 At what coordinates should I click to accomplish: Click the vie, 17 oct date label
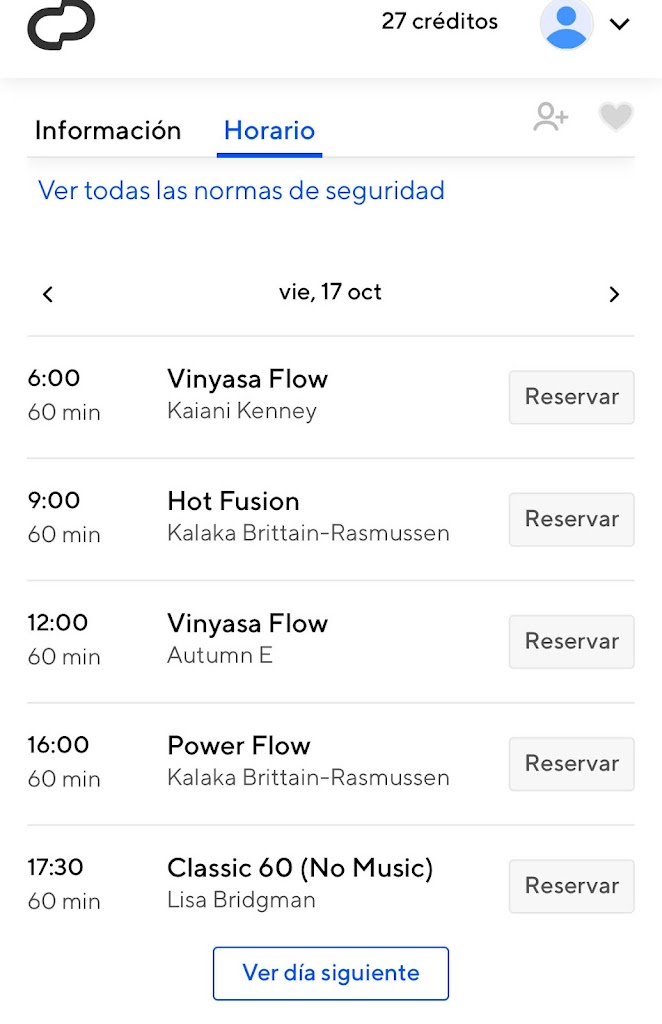(330, 292)
